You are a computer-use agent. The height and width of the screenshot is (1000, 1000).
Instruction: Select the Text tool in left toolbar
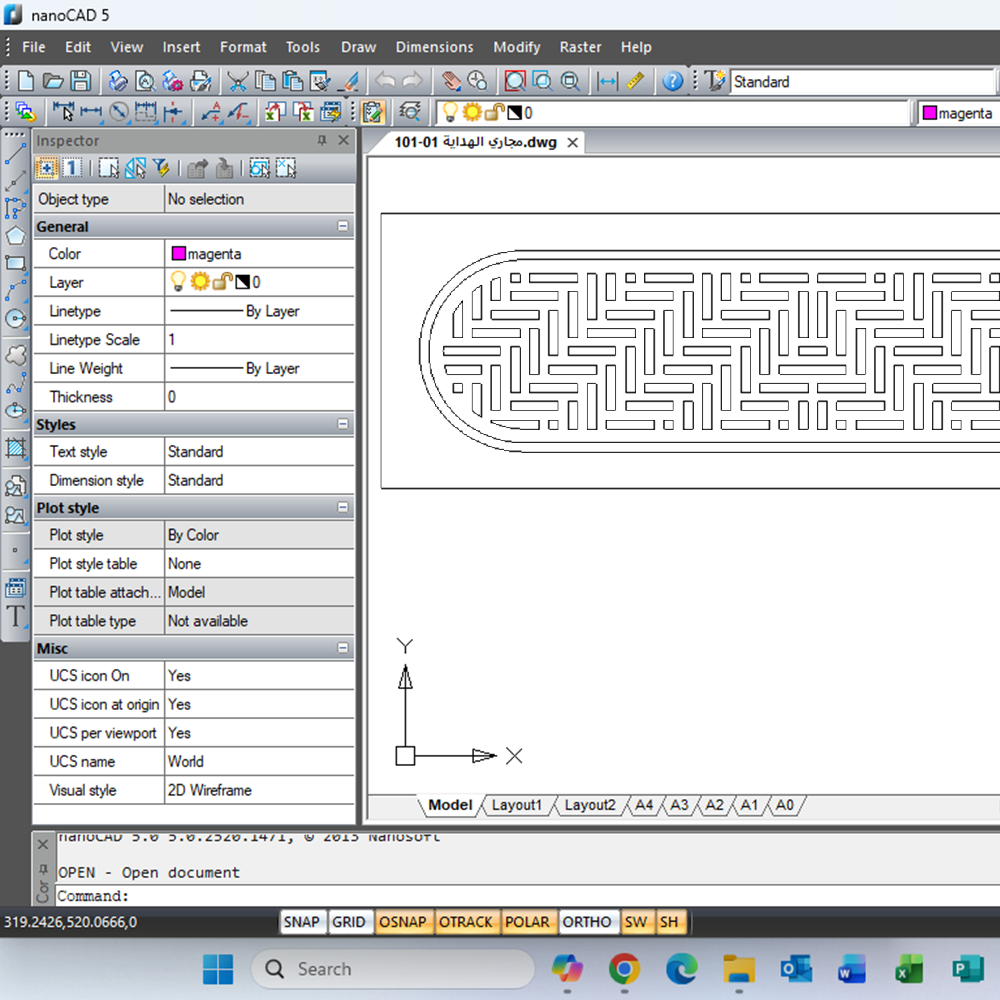click(x=15, y=616)
